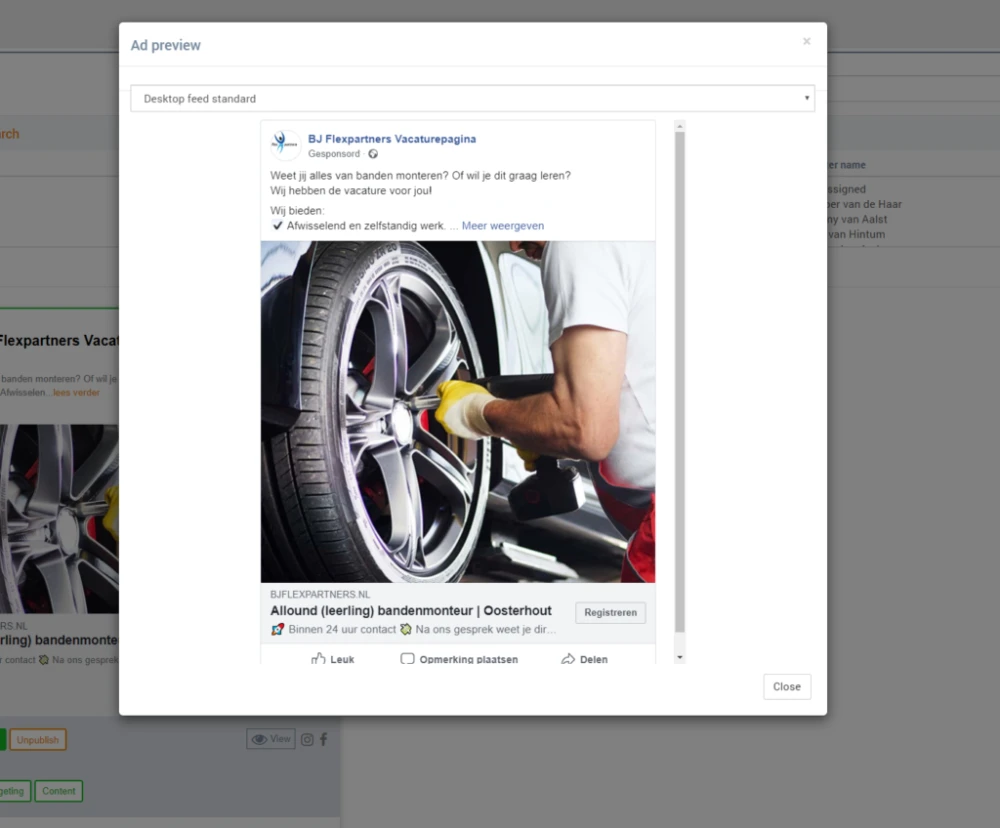Click the Facebook icon below the ad card
Screen dimensions: 1000x828
[x=323, y=740]
